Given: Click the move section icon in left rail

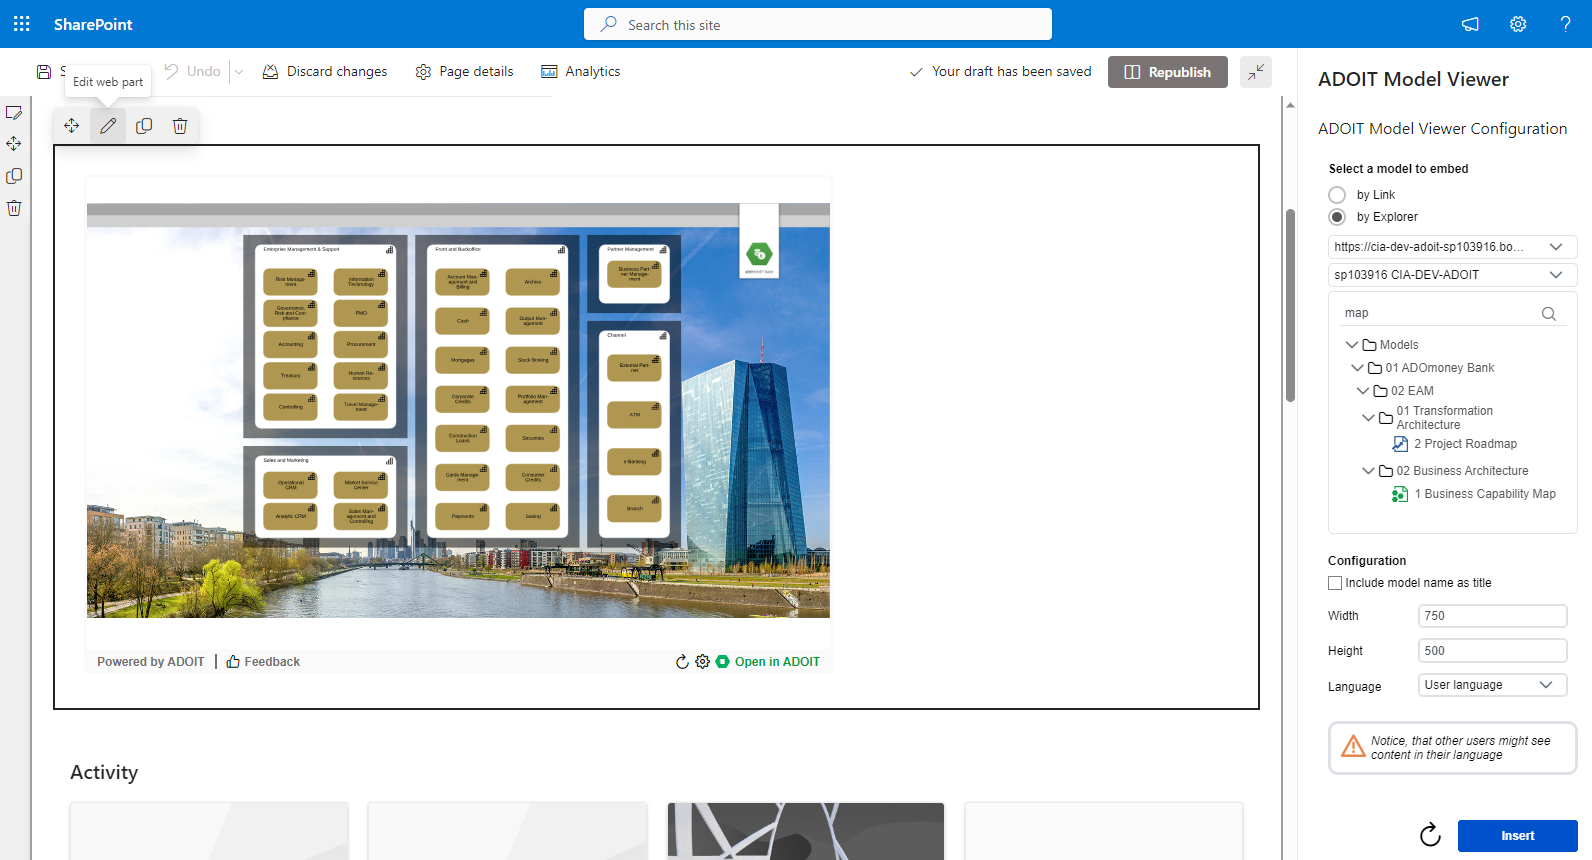Looking at the screenshot, I should [14, 144].
